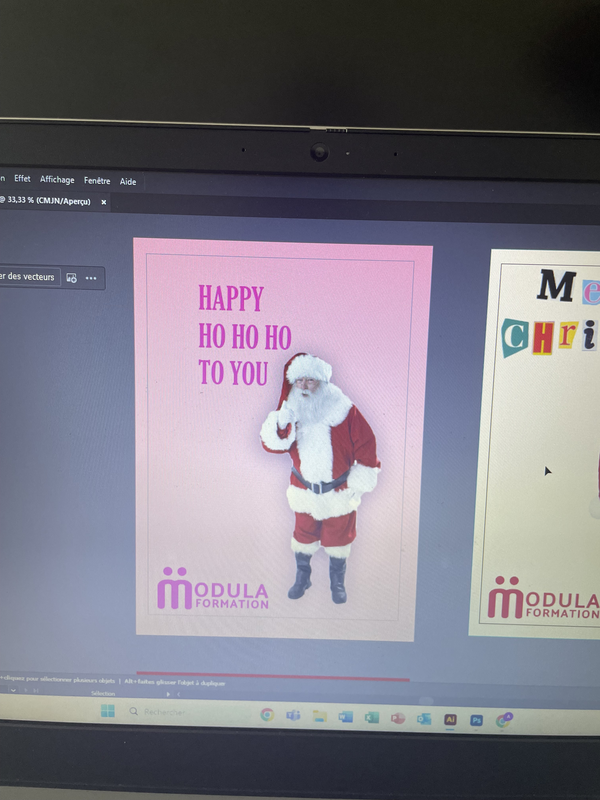Open Outlook from the taskbar

click(x=424, y=719)
